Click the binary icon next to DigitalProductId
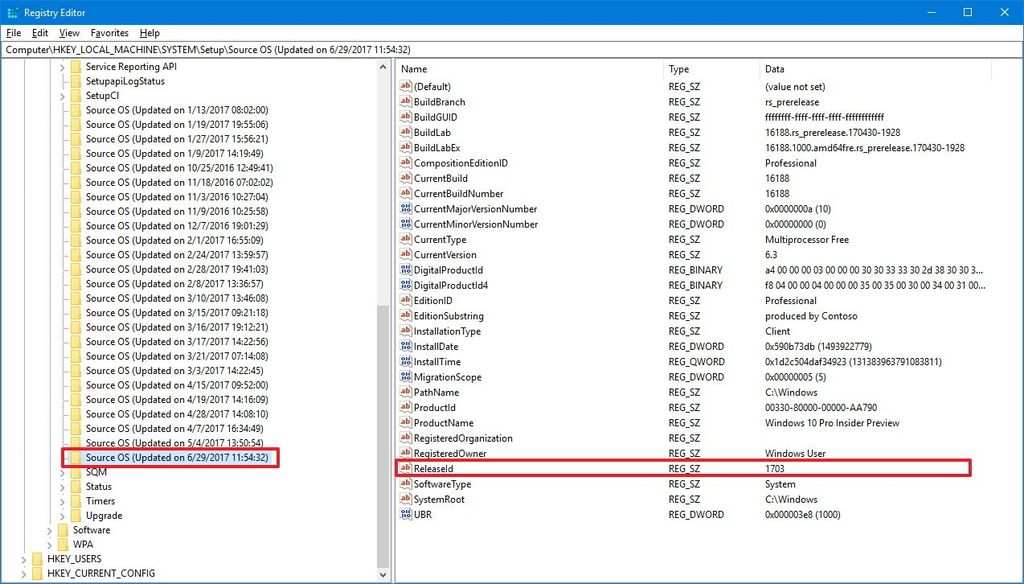This screenshot has width=1024, height=584. coord(405,269)
